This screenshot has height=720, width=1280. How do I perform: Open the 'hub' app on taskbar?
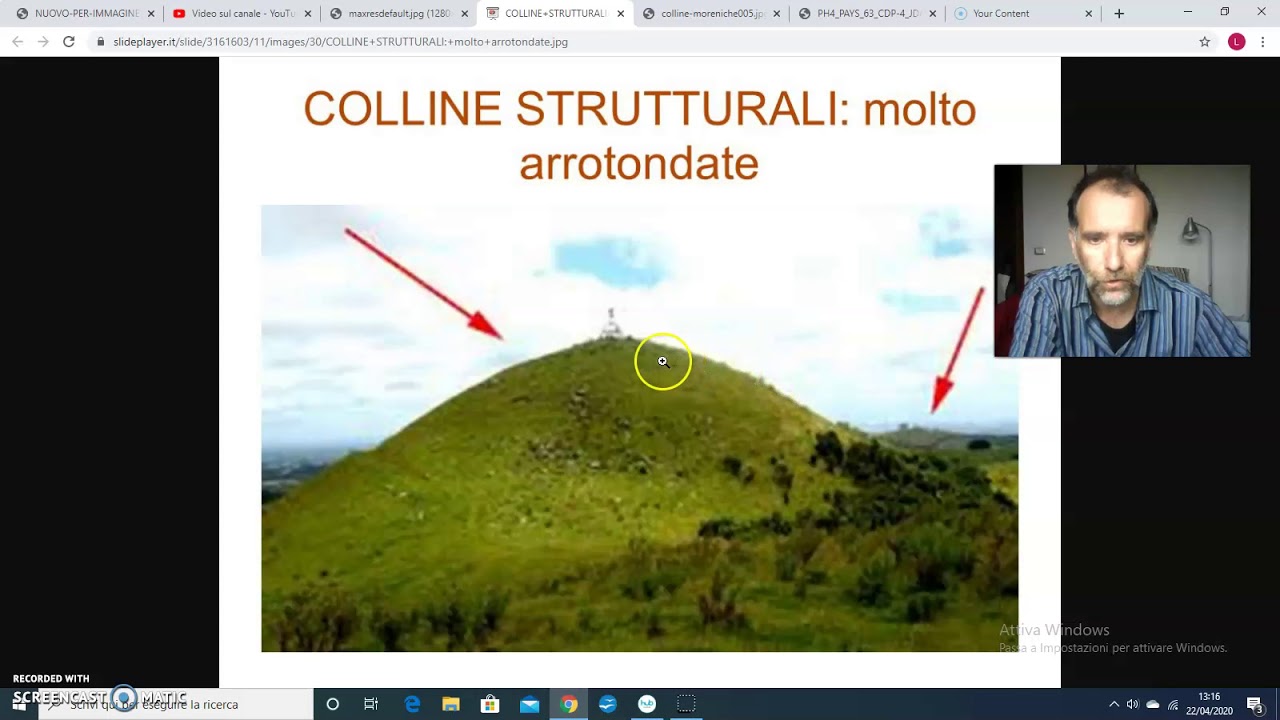tap(647, 704)
